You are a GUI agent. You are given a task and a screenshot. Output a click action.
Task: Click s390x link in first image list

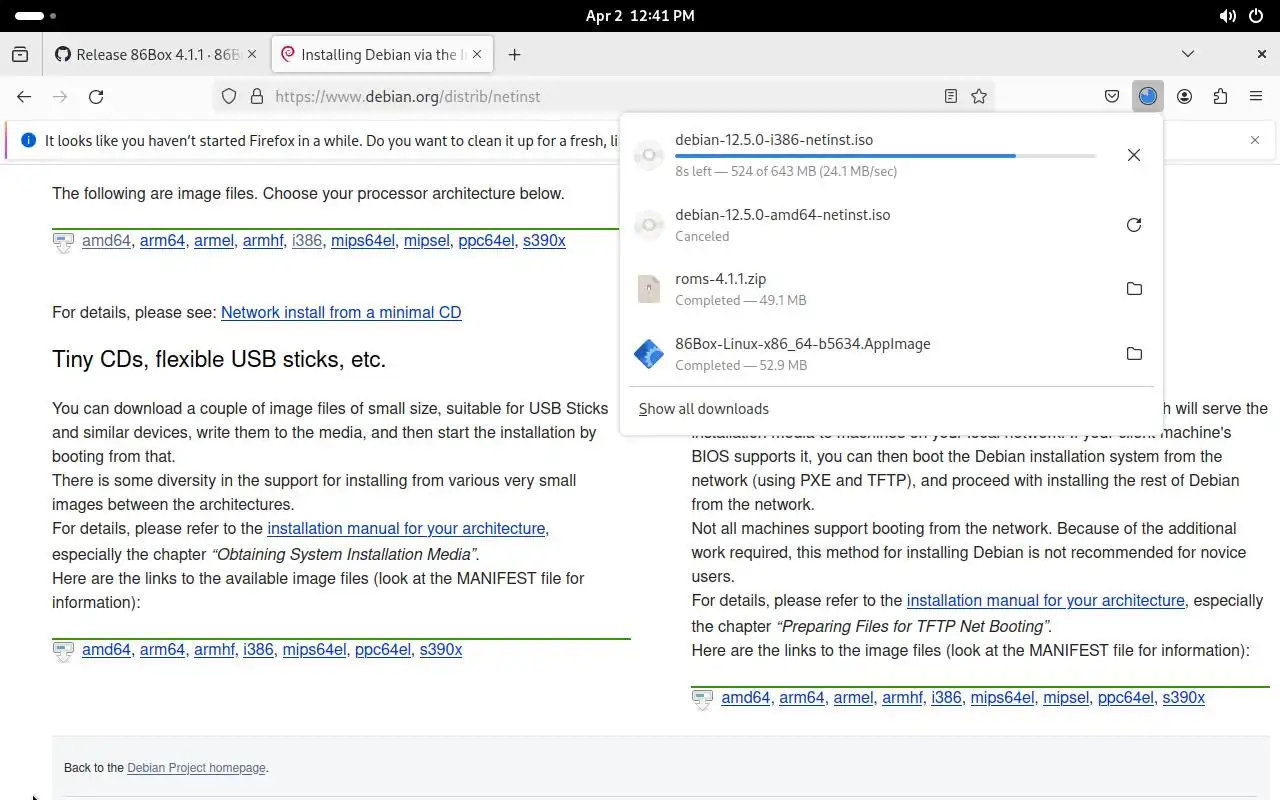[544, 241]
